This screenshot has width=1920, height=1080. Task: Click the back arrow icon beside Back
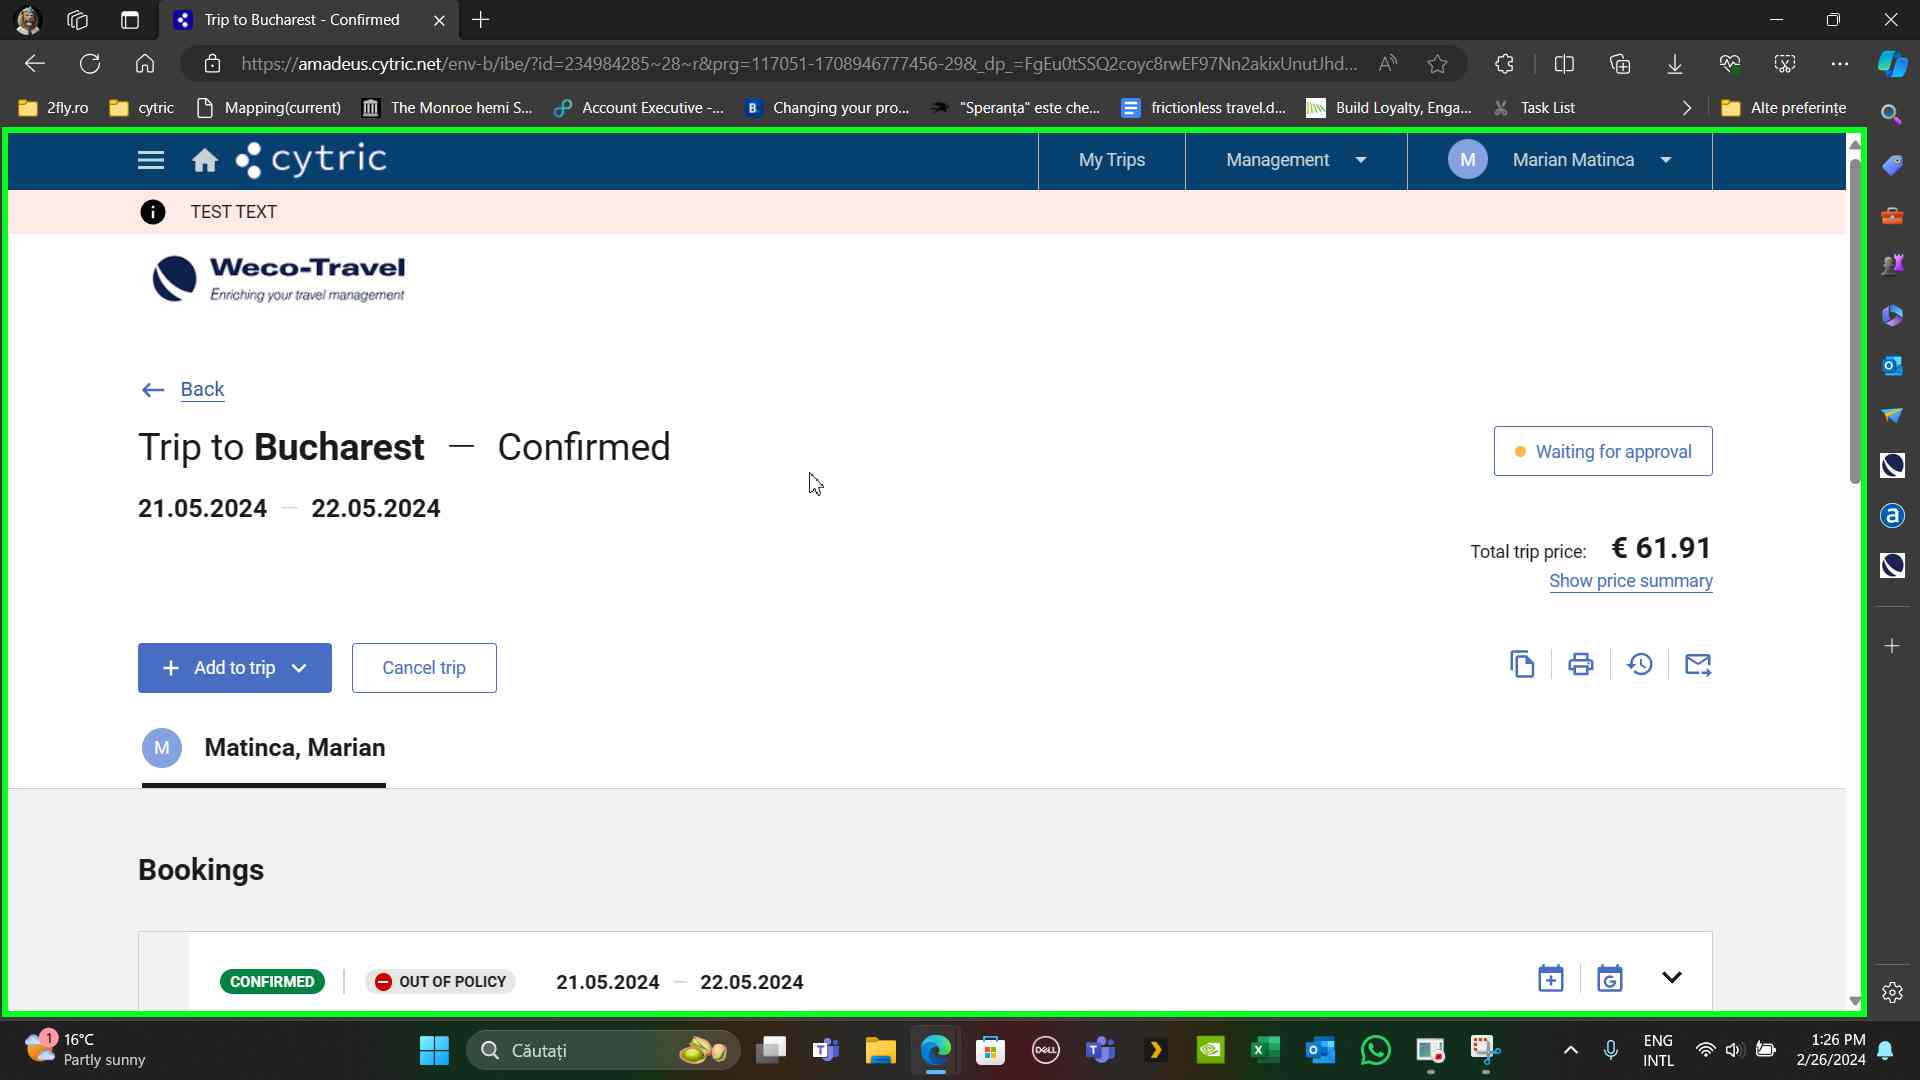coord(153,390)
